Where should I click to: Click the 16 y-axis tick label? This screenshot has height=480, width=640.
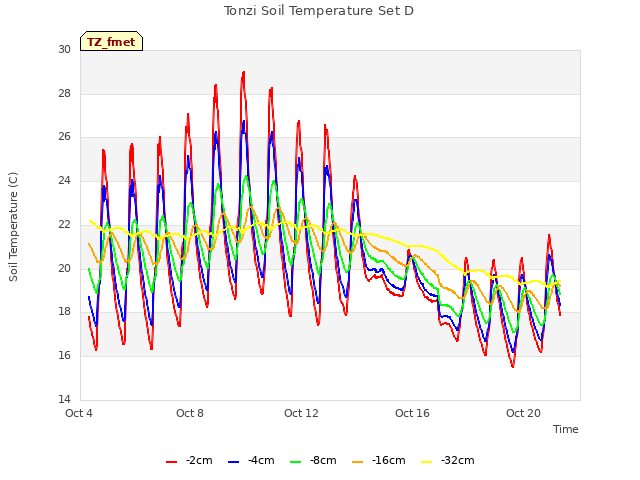(x=64, y=356)
